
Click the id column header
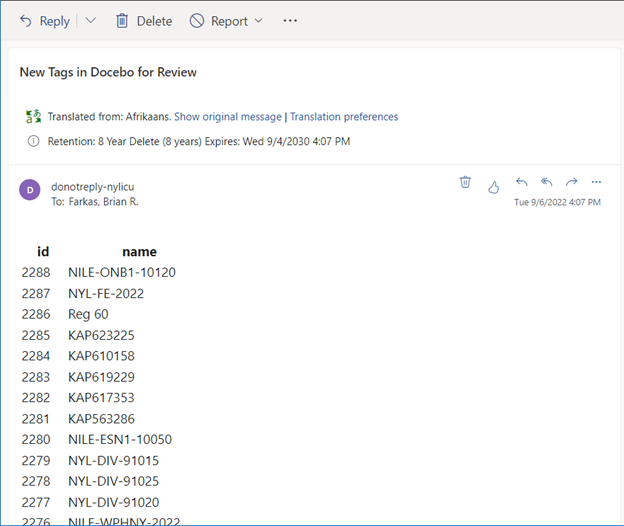tap(43, 251)
